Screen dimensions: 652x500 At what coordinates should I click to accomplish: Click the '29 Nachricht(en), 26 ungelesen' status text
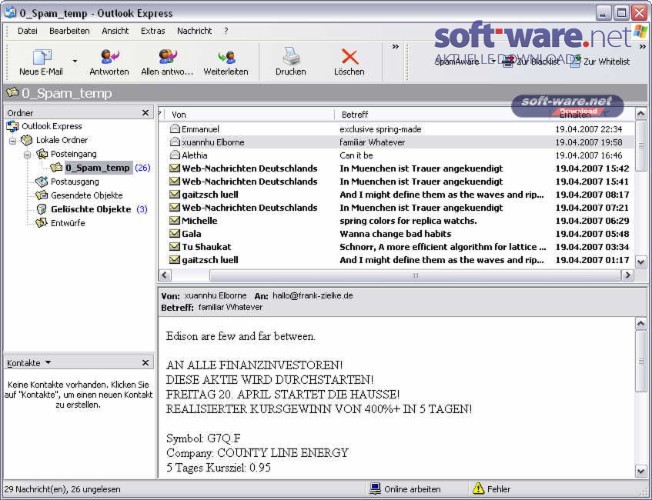pyautogui.click(x=62, y=489)
